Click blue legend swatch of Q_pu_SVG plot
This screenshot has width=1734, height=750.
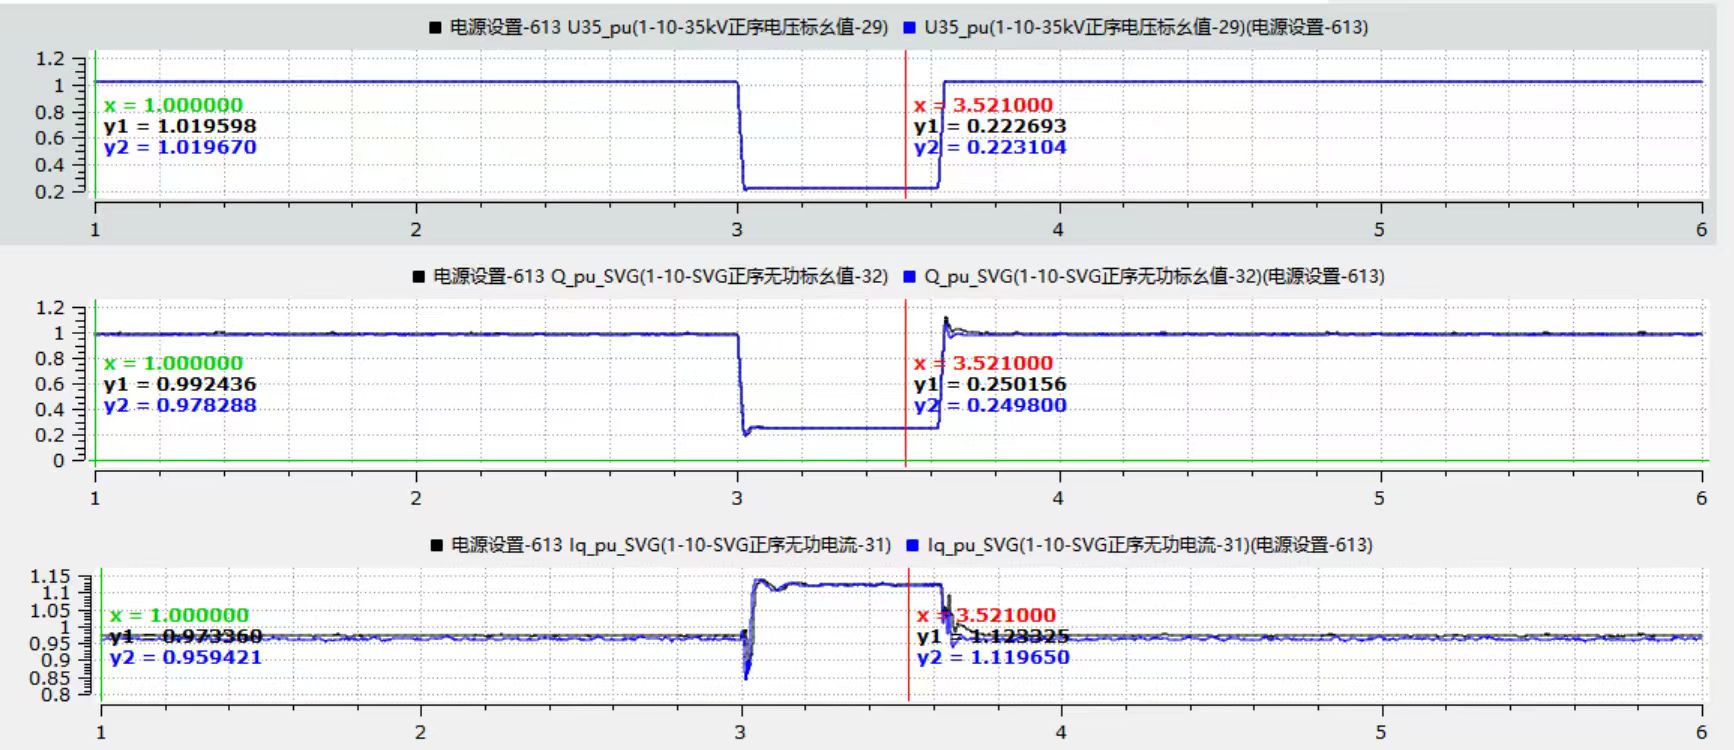point(909,277)
